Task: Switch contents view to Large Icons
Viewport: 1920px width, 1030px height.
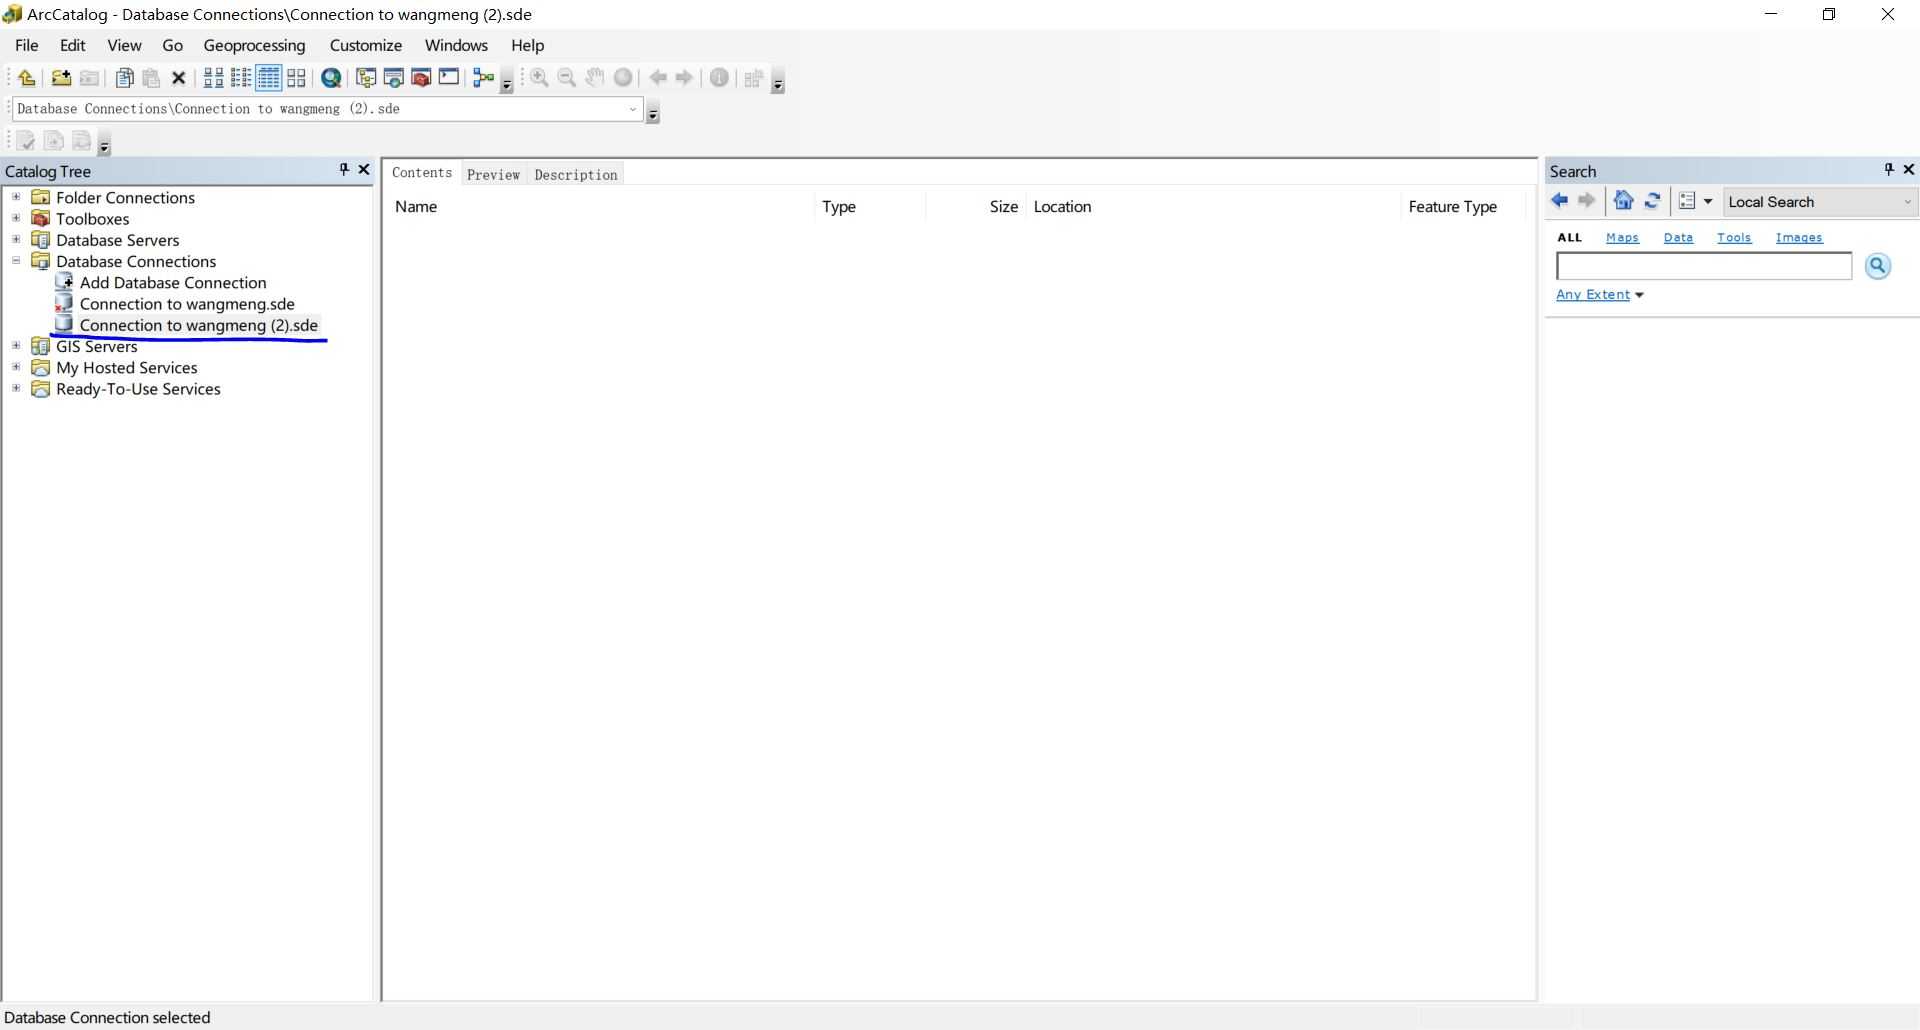Action: click(214, 78)
